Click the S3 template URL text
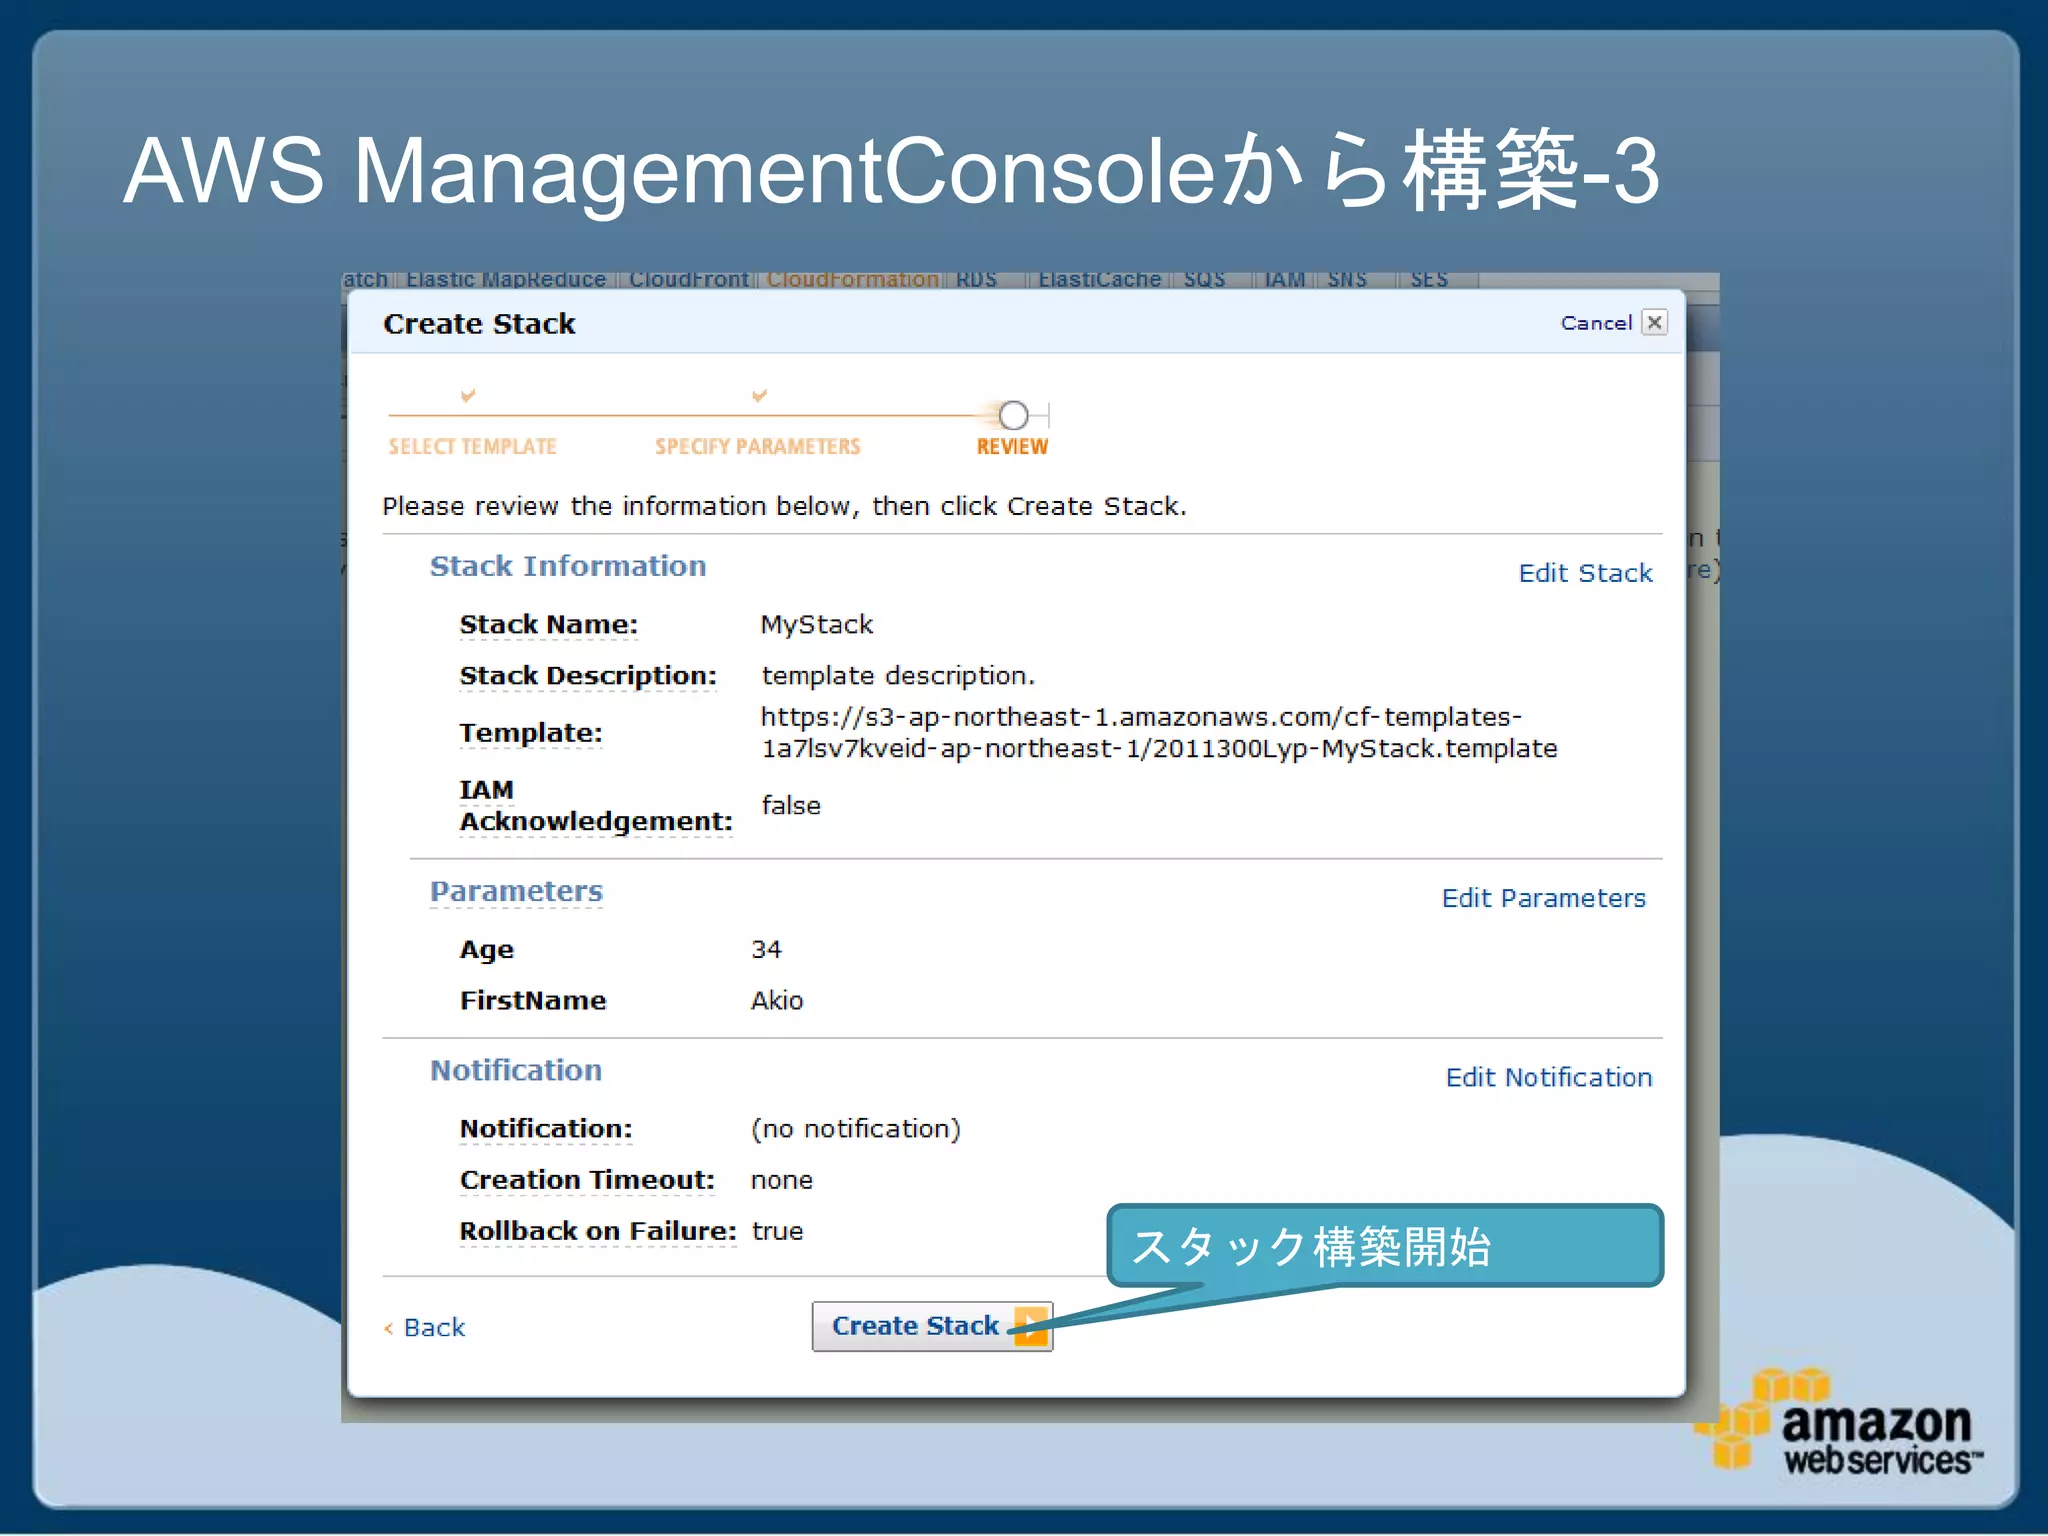The image size is (2048, 1536). (1158, 733)
